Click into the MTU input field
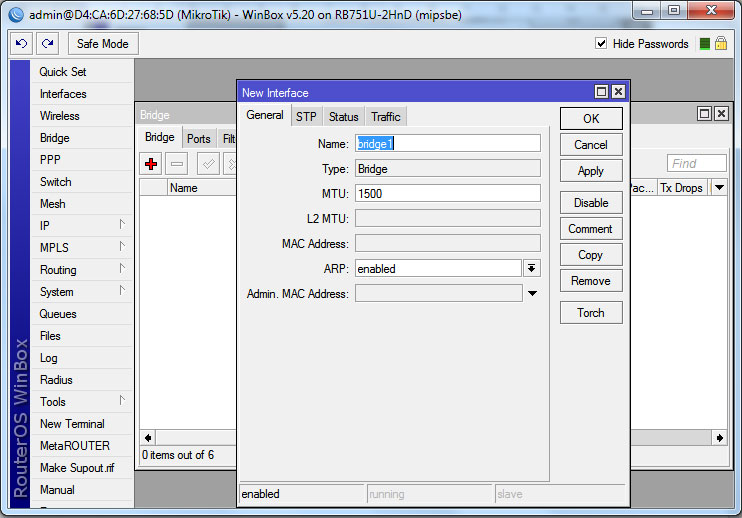This screenshot has height=518, width=742. tap(447, 193)
